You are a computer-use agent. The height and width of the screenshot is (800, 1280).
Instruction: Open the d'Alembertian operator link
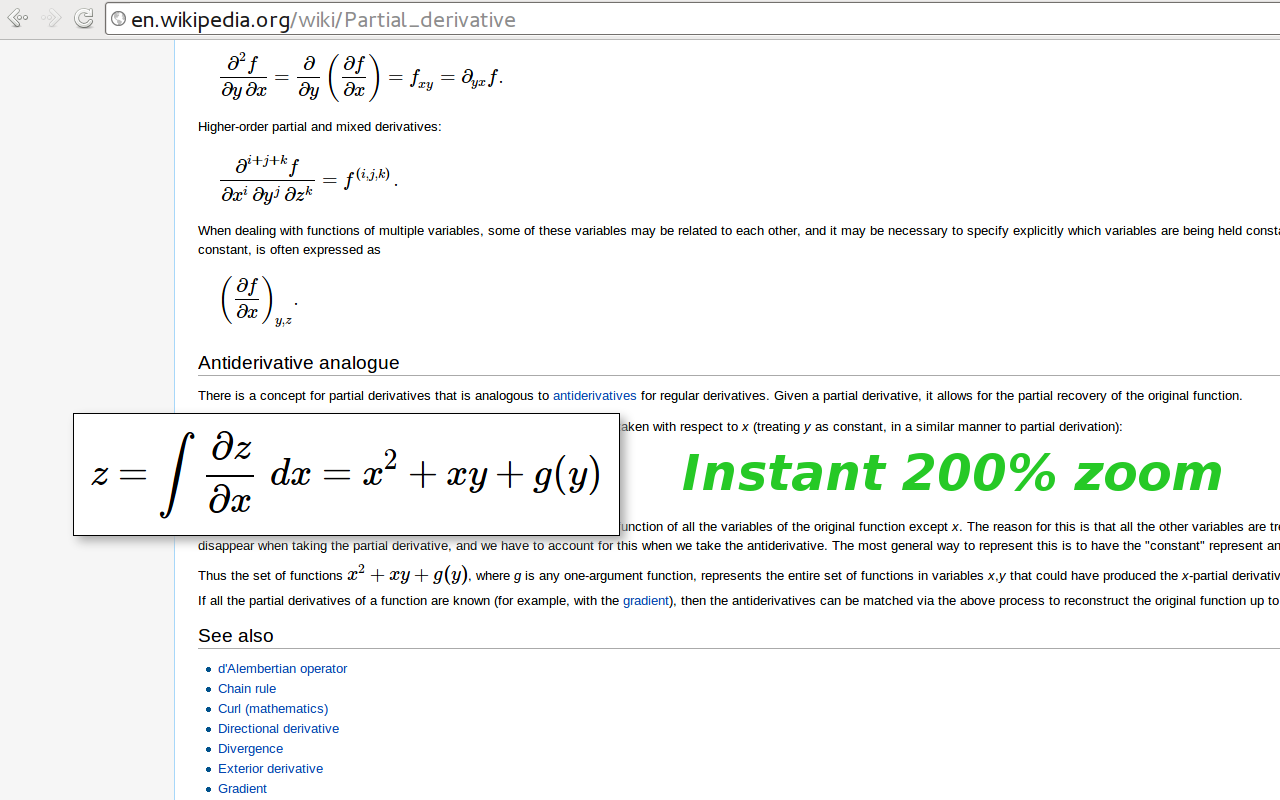click(282, 669)
